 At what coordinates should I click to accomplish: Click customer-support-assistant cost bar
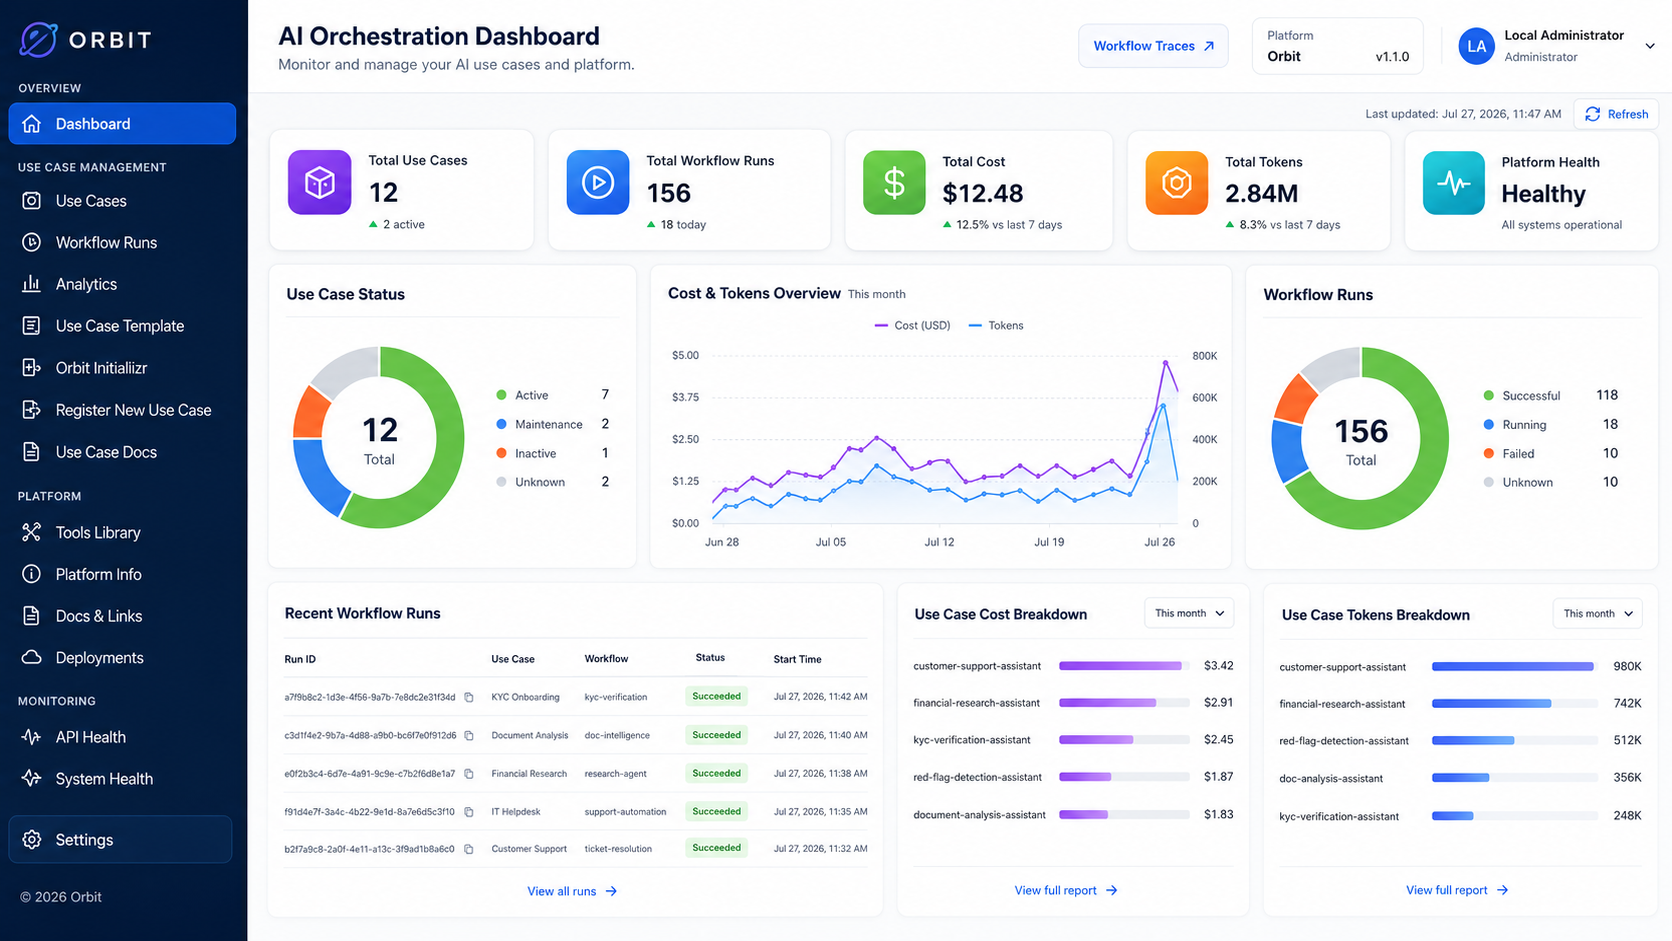[x=1124, y=666]
